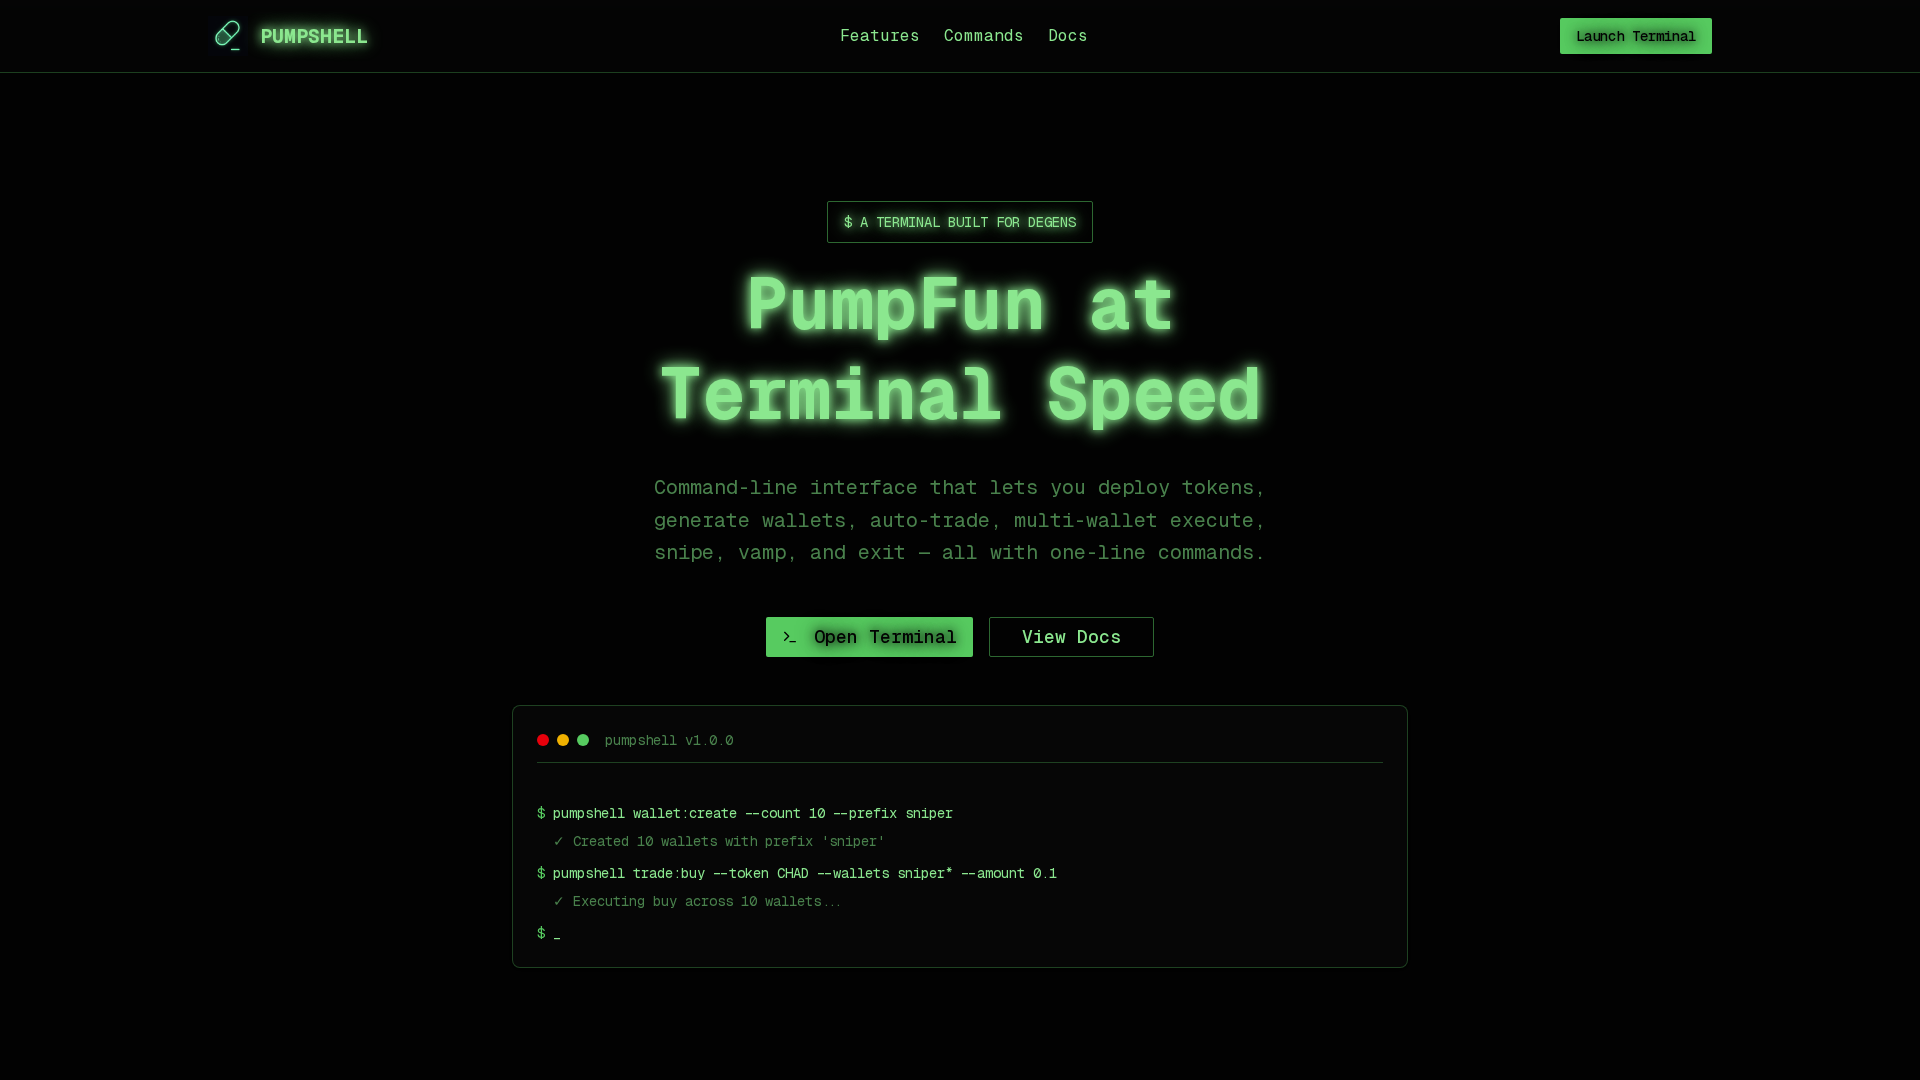This screenshot has width=1920, height=1080.
Task: Click the 'pumpshell v1.0.0' title text
Action: click(669, 741)
